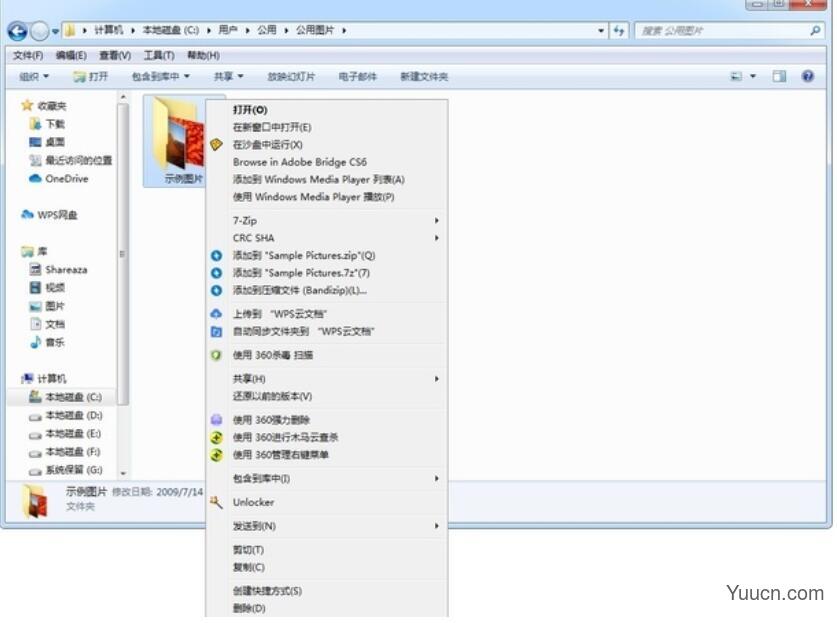Choose 上传到 "WPS云文档"
The height and width of the screenshot is (623, 837).
pyautogui.click(x=327, y=314)
